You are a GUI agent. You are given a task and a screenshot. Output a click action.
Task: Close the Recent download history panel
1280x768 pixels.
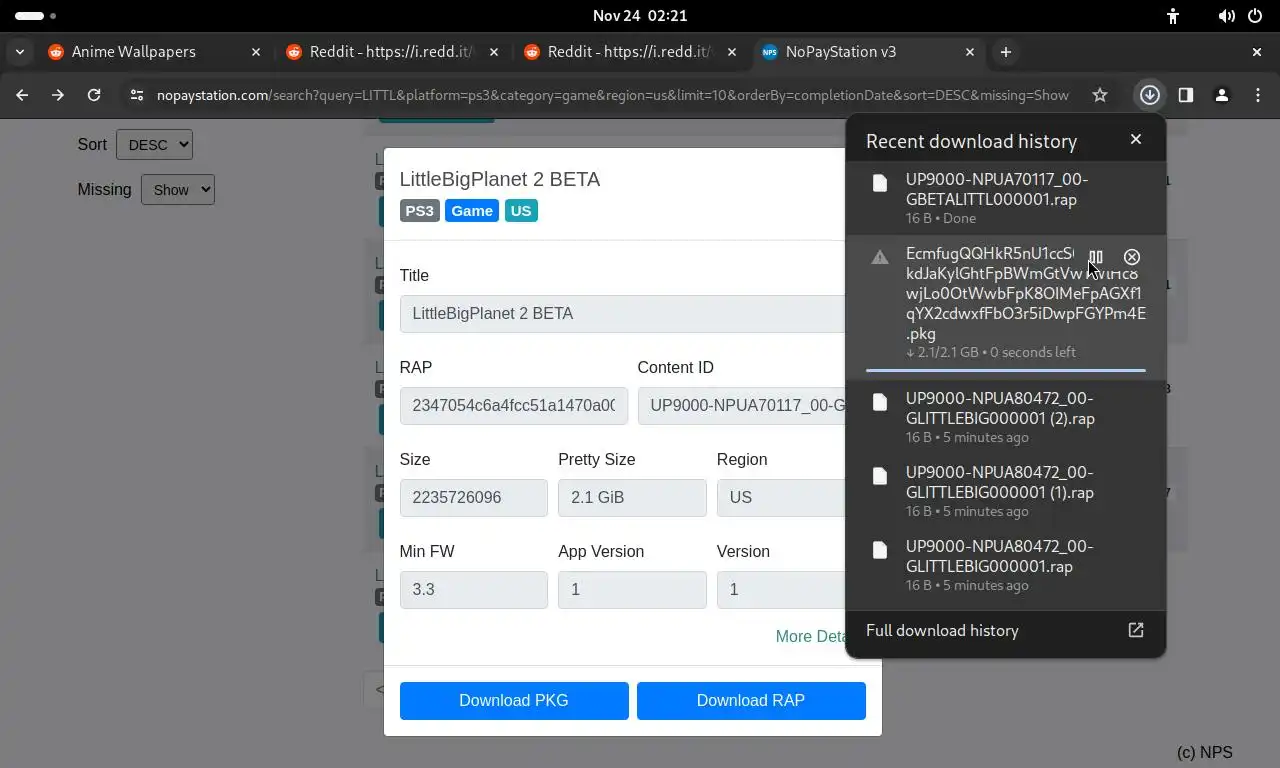tap(1136, 139)
